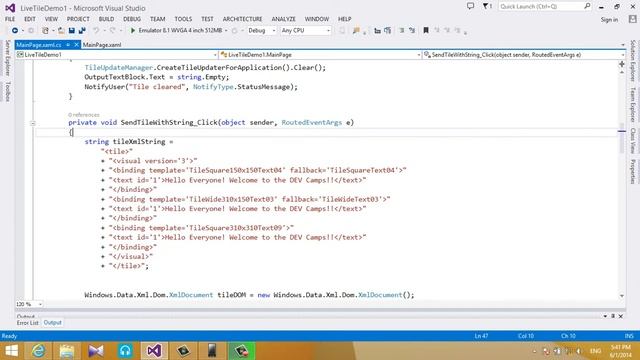Click the editor vertical scrollbar up arrow
Viewport: 640px width, 360px height.
[x=622, y=73]
